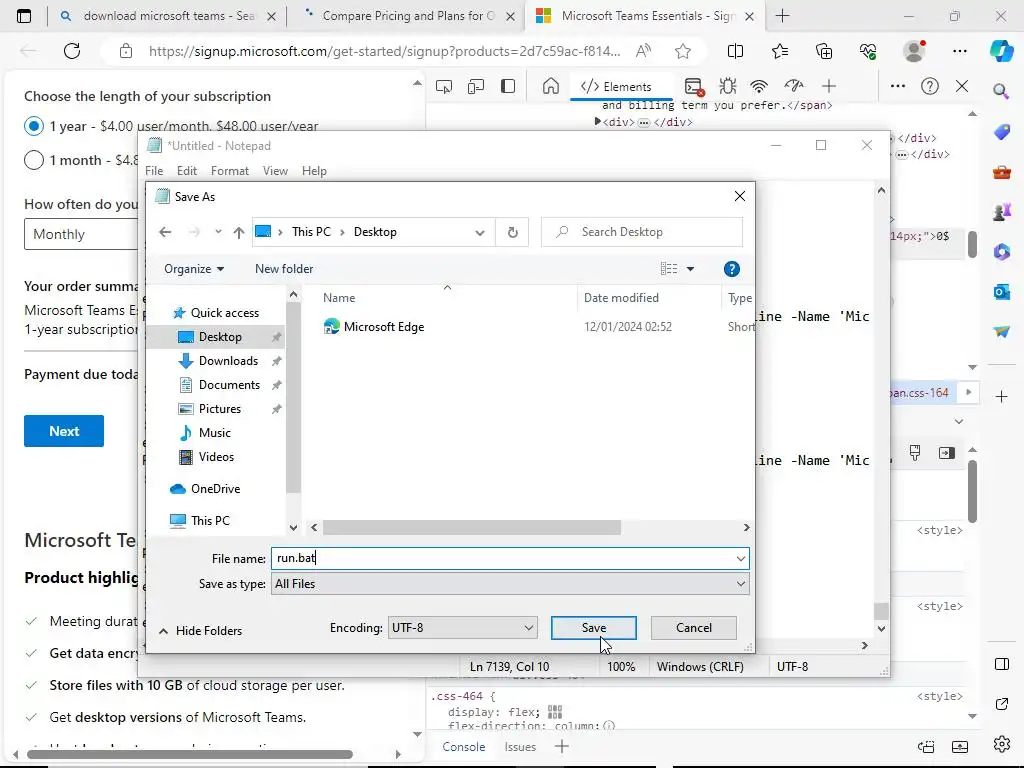
Task: Open DevTools Network wifi icon
Action: [x=759, y=86]
